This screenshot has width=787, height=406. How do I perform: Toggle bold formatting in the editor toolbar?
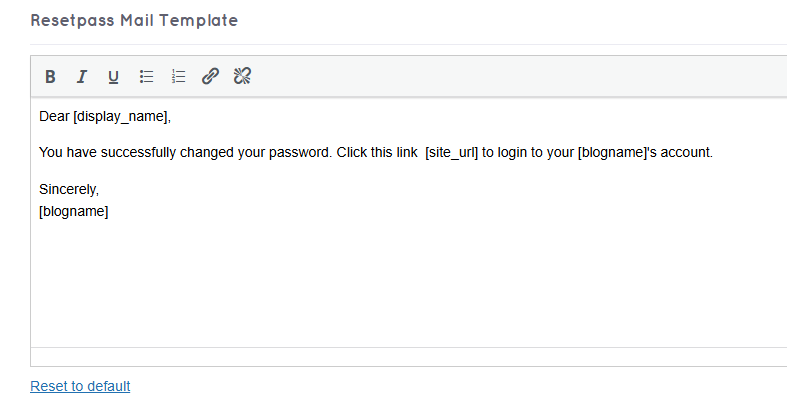(50, 77)
